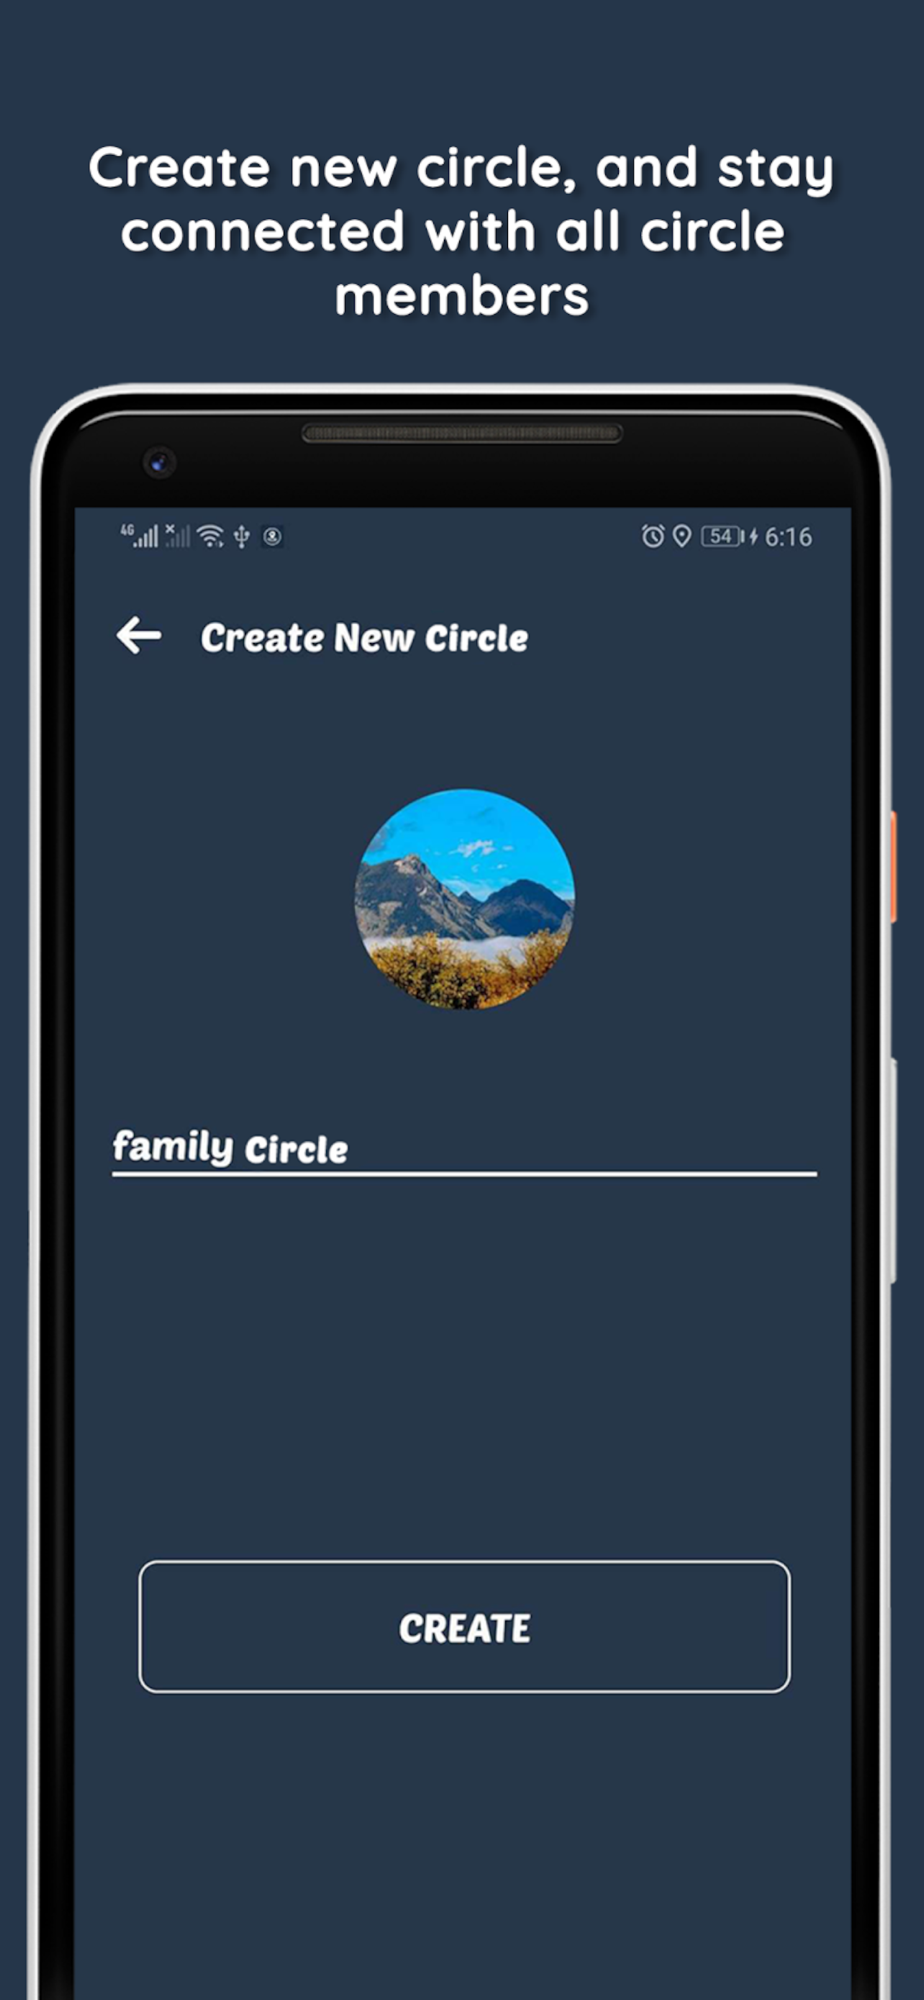924x2000 pixels.
Task: Click the no-service SIM signal icon
Action: pyautogui.click(x=178, y=536)
